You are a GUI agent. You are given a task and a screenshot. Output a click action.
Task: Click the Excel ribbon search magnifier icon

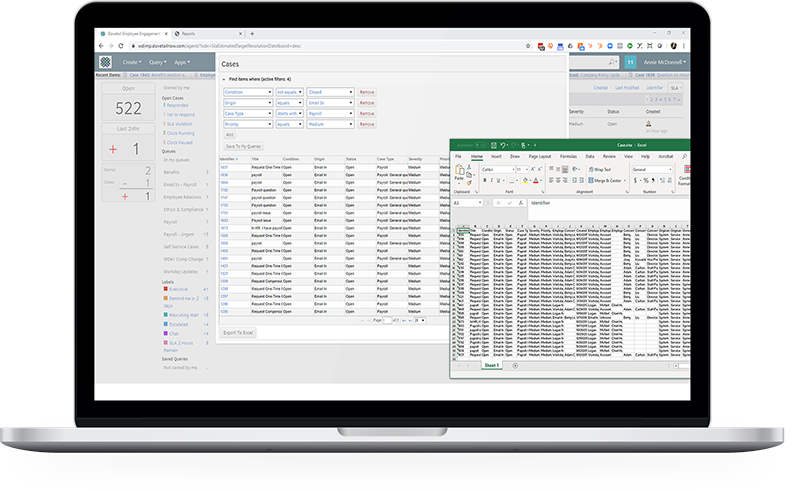tap(684, 156)
